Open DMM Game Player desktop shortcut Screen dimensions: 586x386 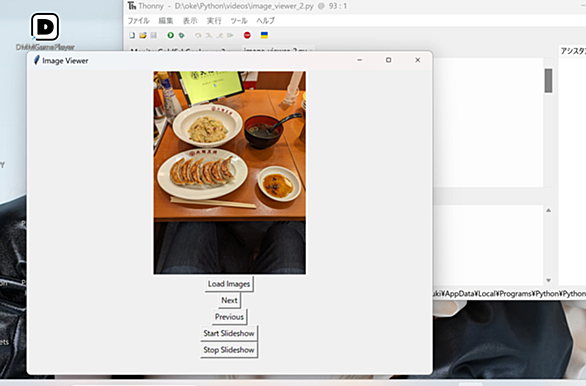click(45, 31)
